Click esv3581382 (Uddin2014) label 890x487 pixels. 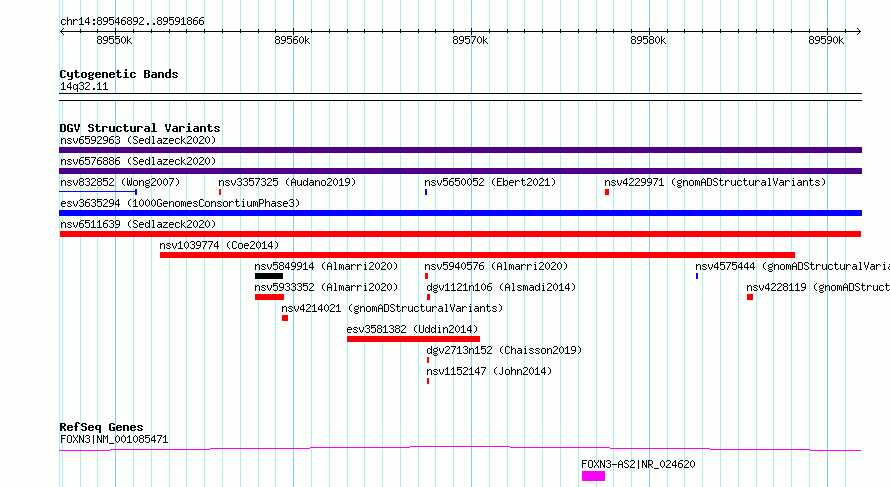pos(412,329)
